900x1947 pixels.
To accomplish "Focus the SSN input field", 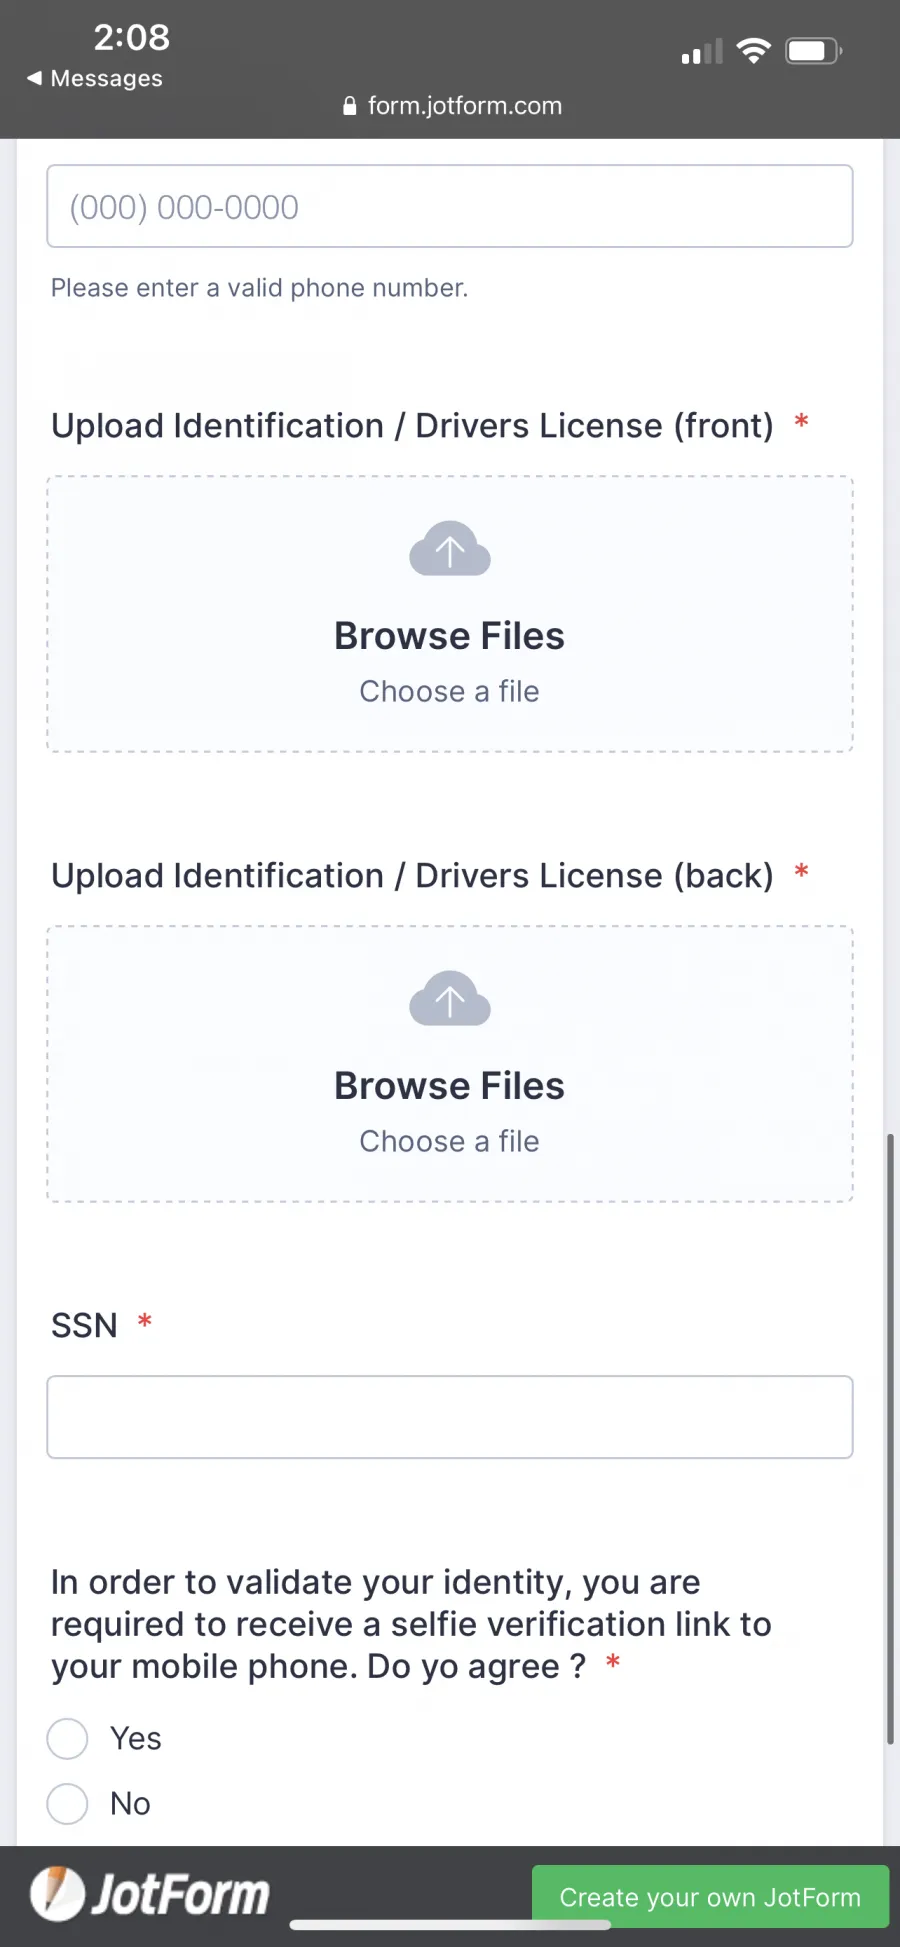I will [x=450, y=1417].
